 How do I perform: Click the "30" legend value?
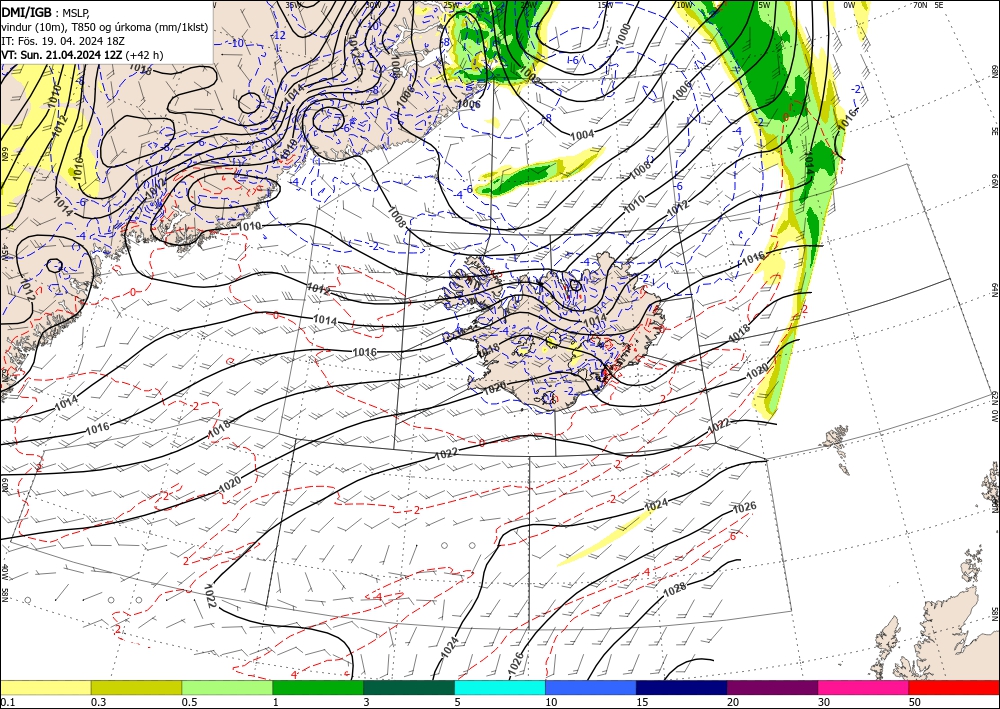pyautogui.click(x=824, y=702)
